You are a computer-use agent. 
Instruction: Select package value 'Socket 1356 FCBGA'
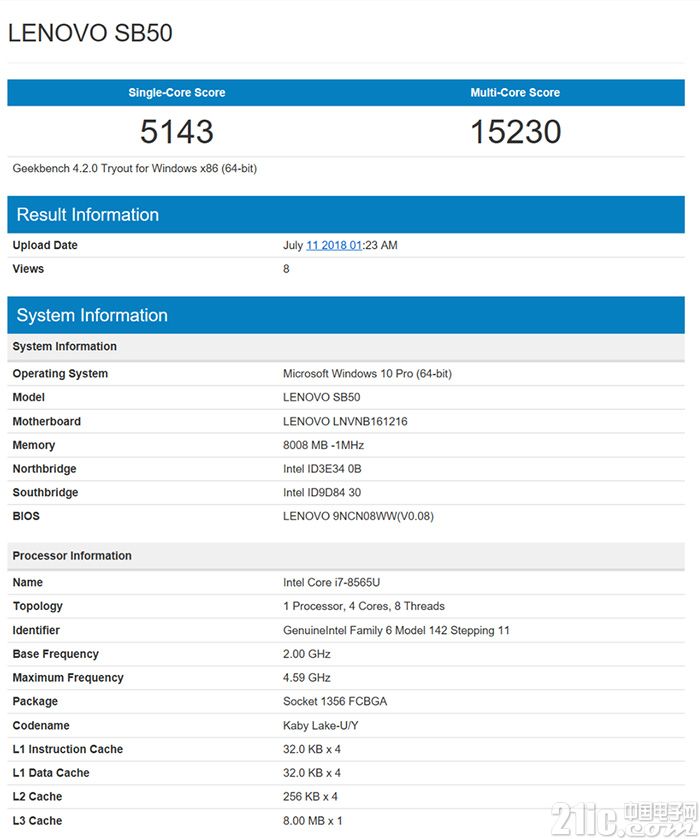[335, 701]
